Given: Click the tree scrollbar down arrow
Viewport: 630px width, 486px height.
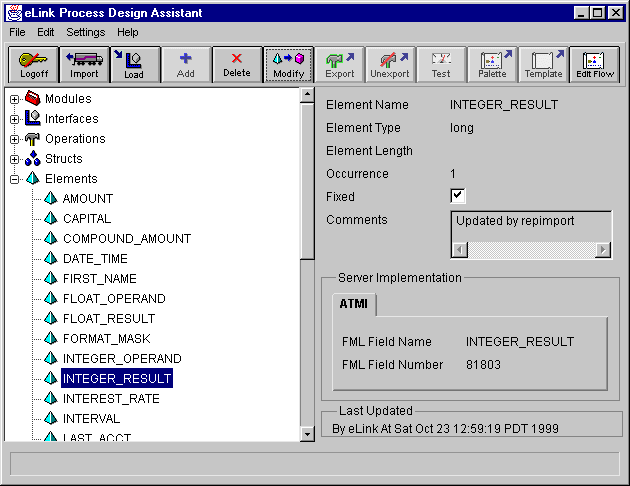Looking at the screenshot, I should pyautogui.click(x=307, y=434).
